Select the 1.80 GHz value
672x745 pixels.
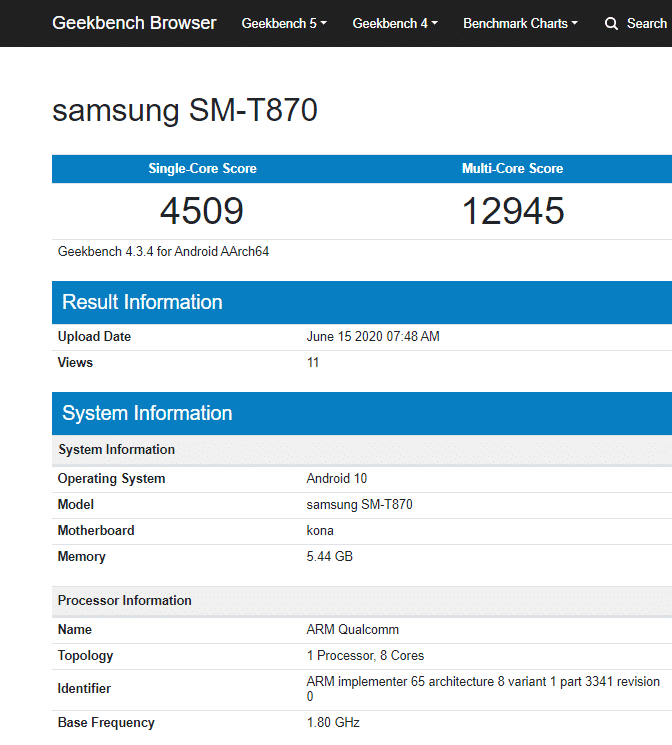click(x=333, y=723)
